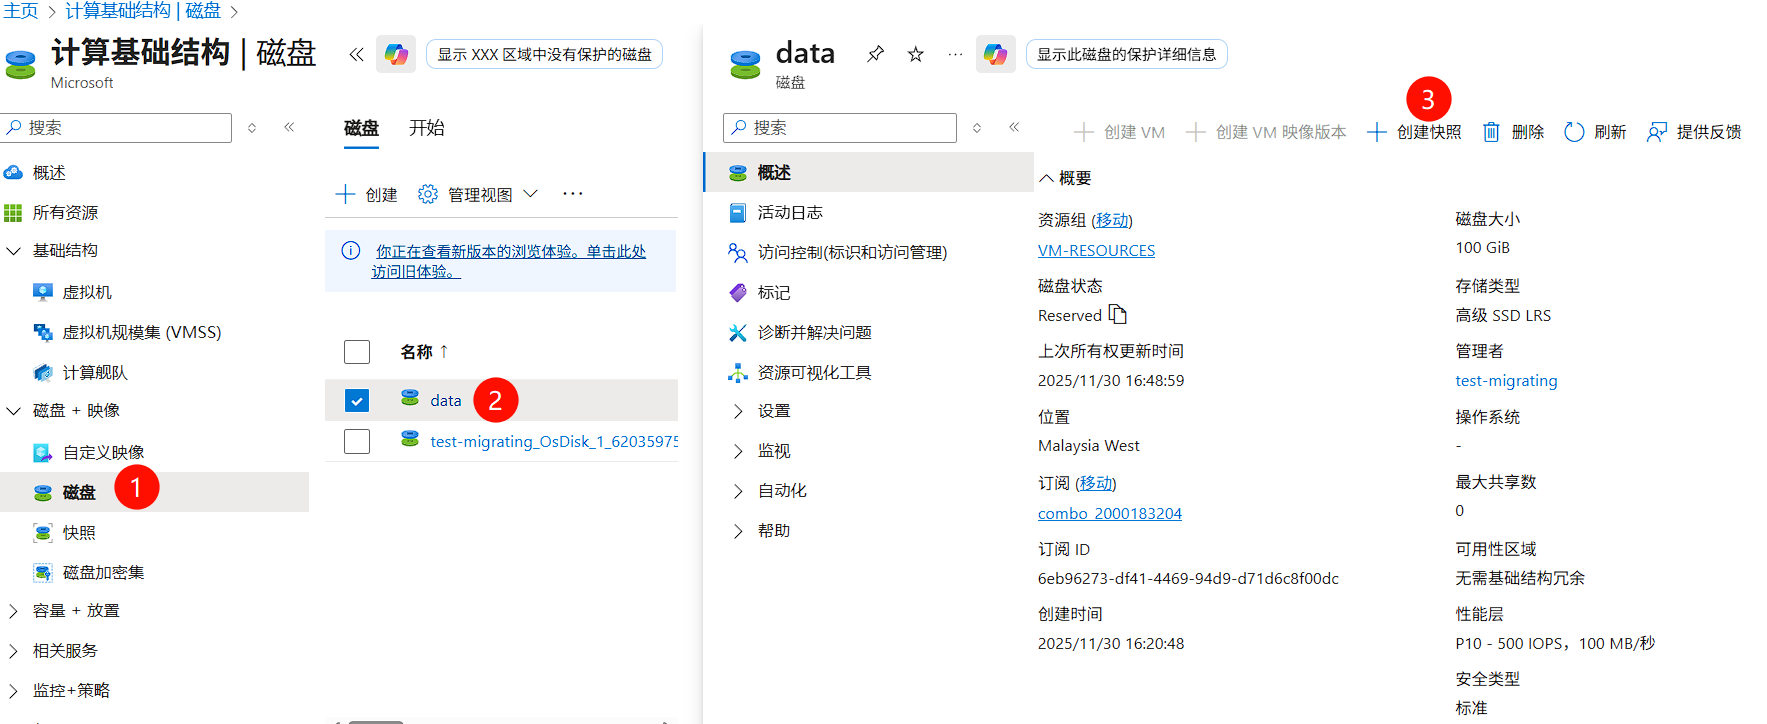The image size is (1767, 724).
Task: Uncheck the data disk checkbox
Action: point(357,400)
